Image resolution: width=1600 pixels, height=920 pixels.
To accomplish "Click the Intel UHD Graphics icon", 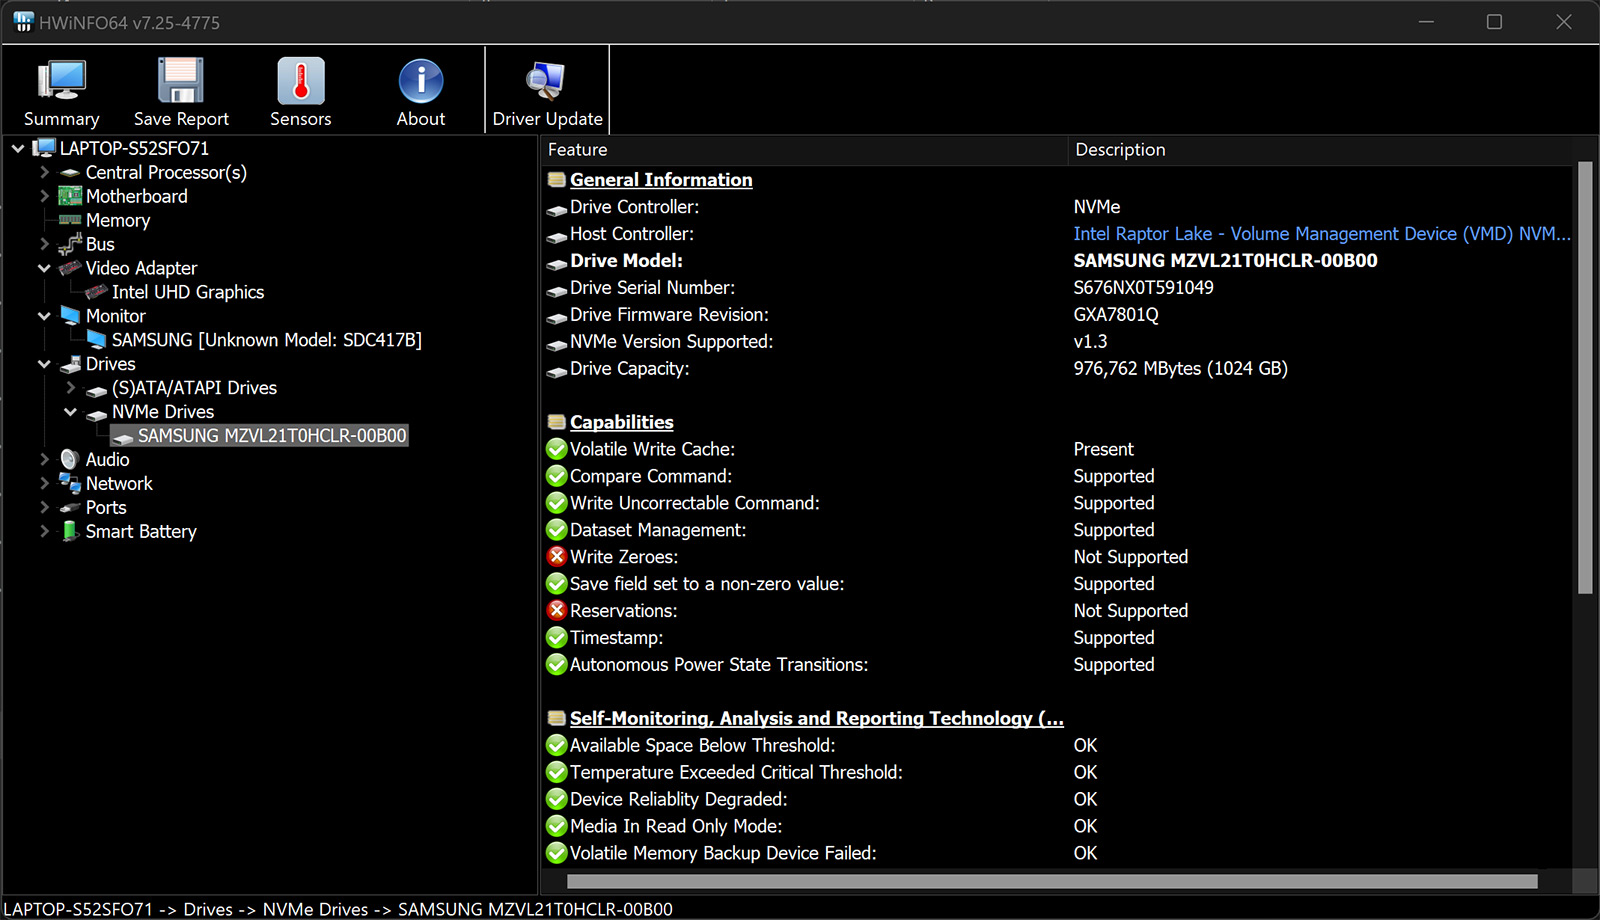I will pos(96,292).
